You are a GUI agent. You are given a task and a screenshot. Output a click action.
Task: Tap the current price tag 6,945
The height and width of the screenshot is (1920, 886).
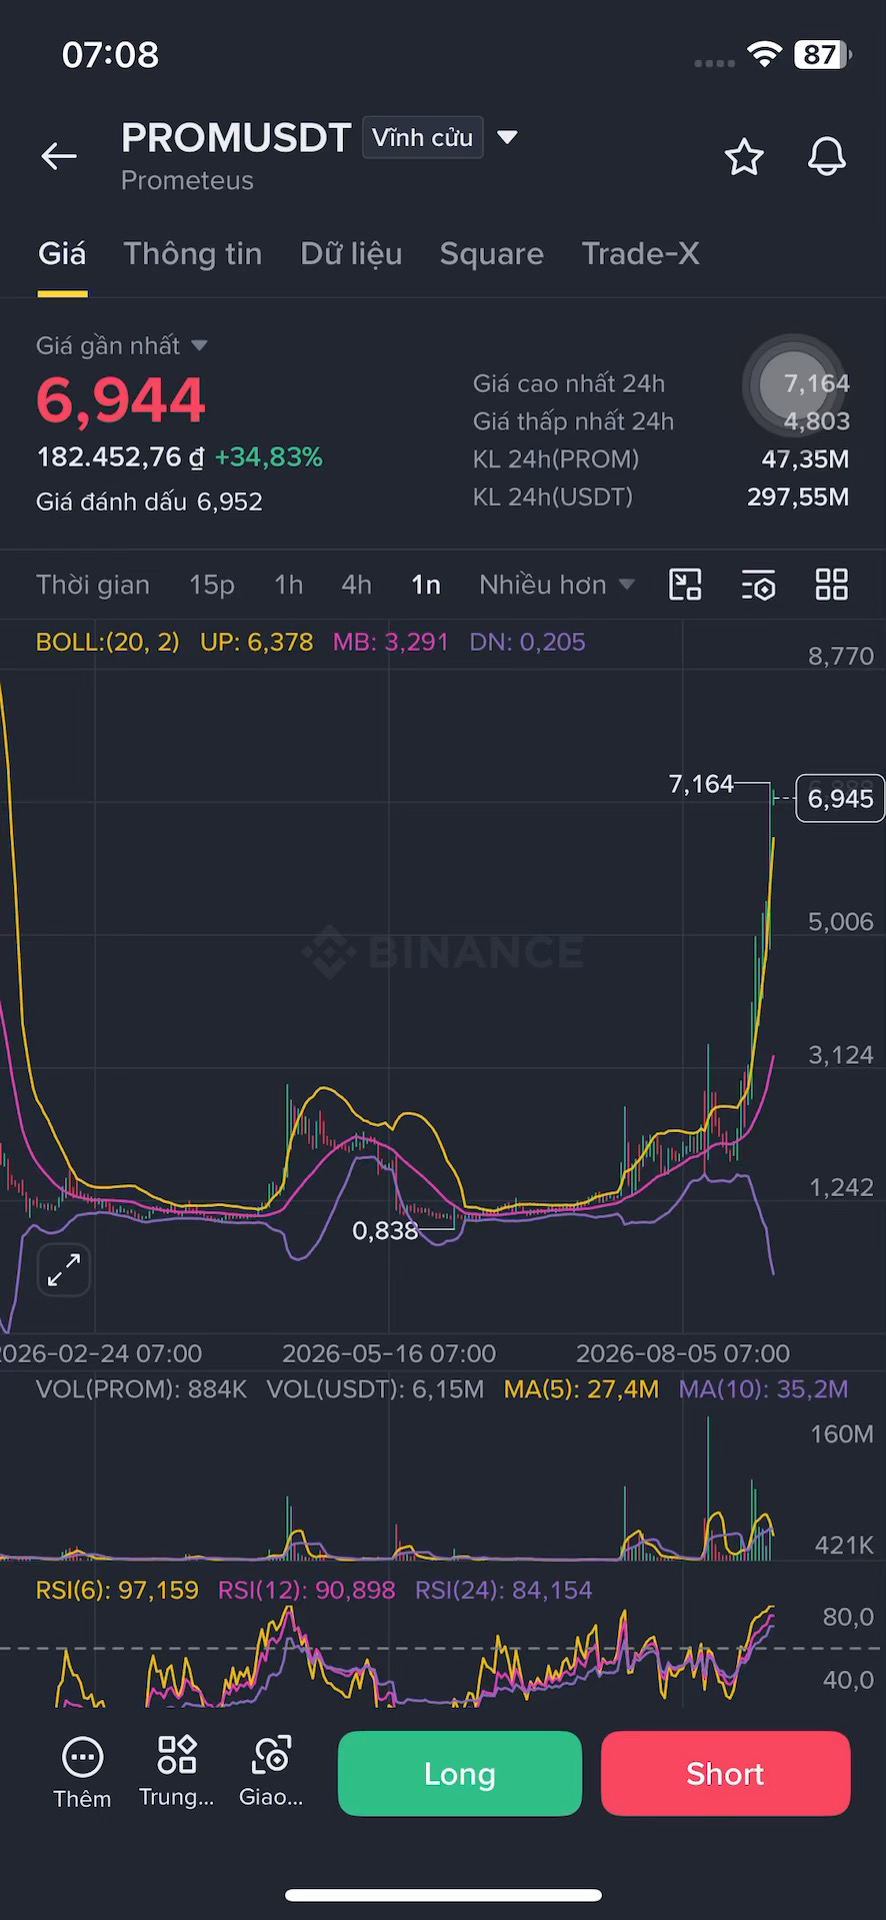pyautogui.click(x=840, y=799)
